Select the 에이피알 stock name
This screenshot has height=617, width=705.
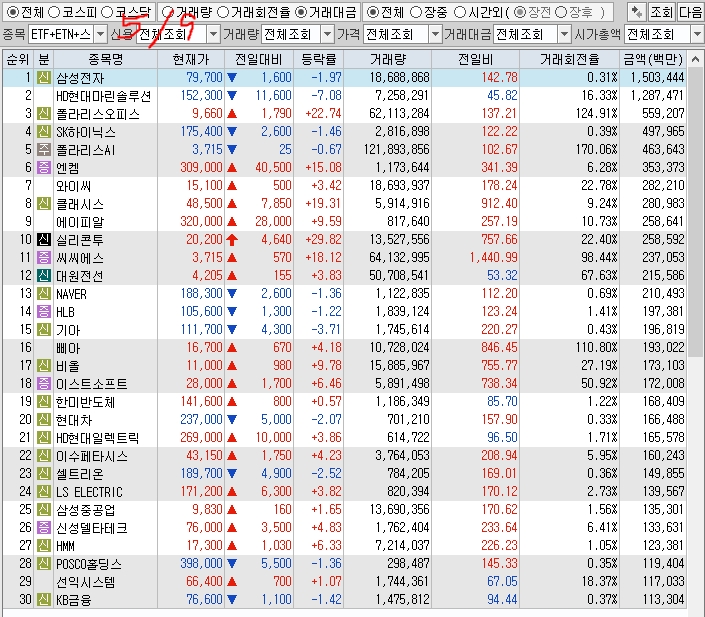[80, 222]
